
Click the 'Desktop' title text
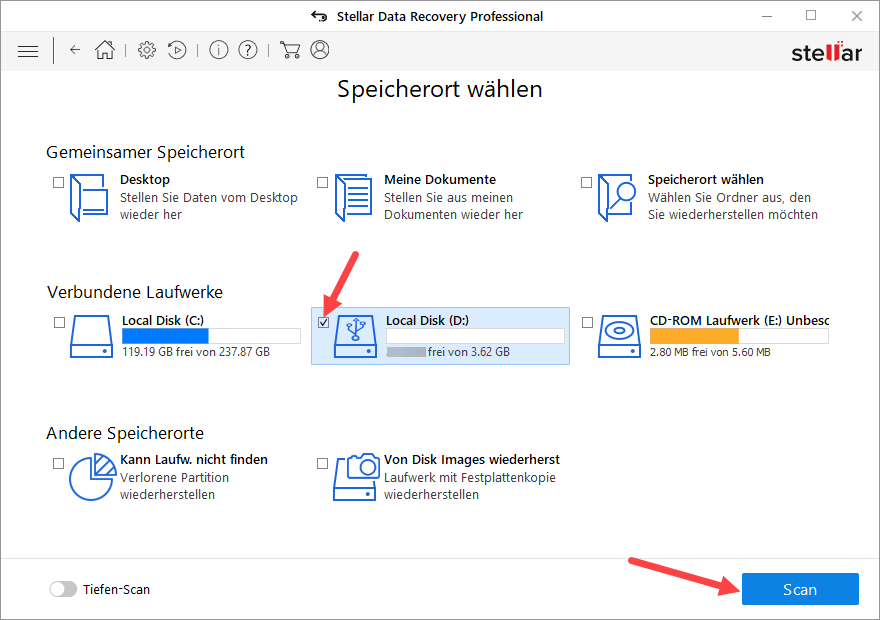[145, 180]
